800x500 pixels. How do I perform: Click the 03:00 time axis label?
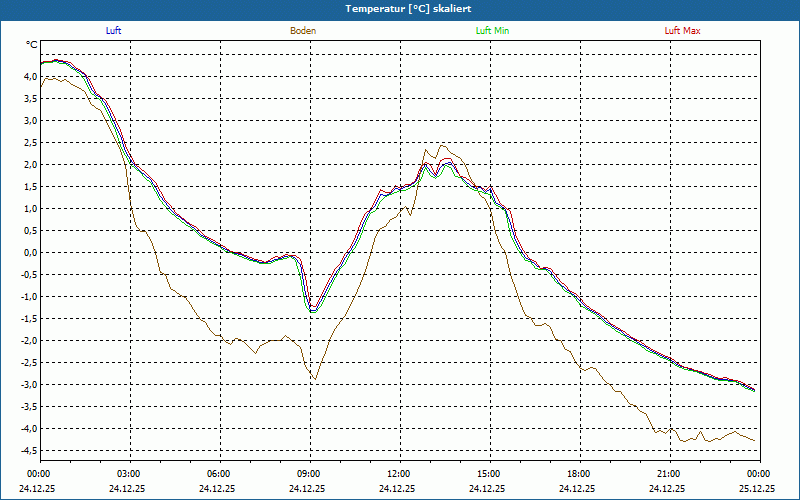point(131,474)
